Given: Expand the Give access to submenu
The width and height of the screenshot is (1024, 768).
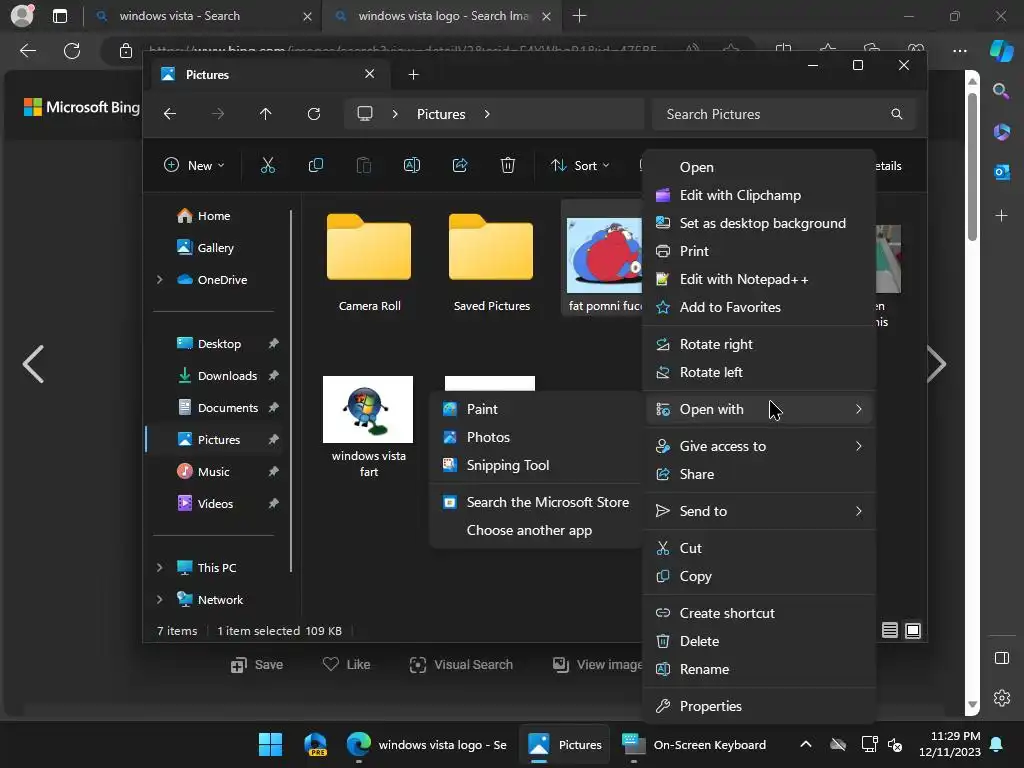Looking at the screenshot, I should click(x=760, y=447).
